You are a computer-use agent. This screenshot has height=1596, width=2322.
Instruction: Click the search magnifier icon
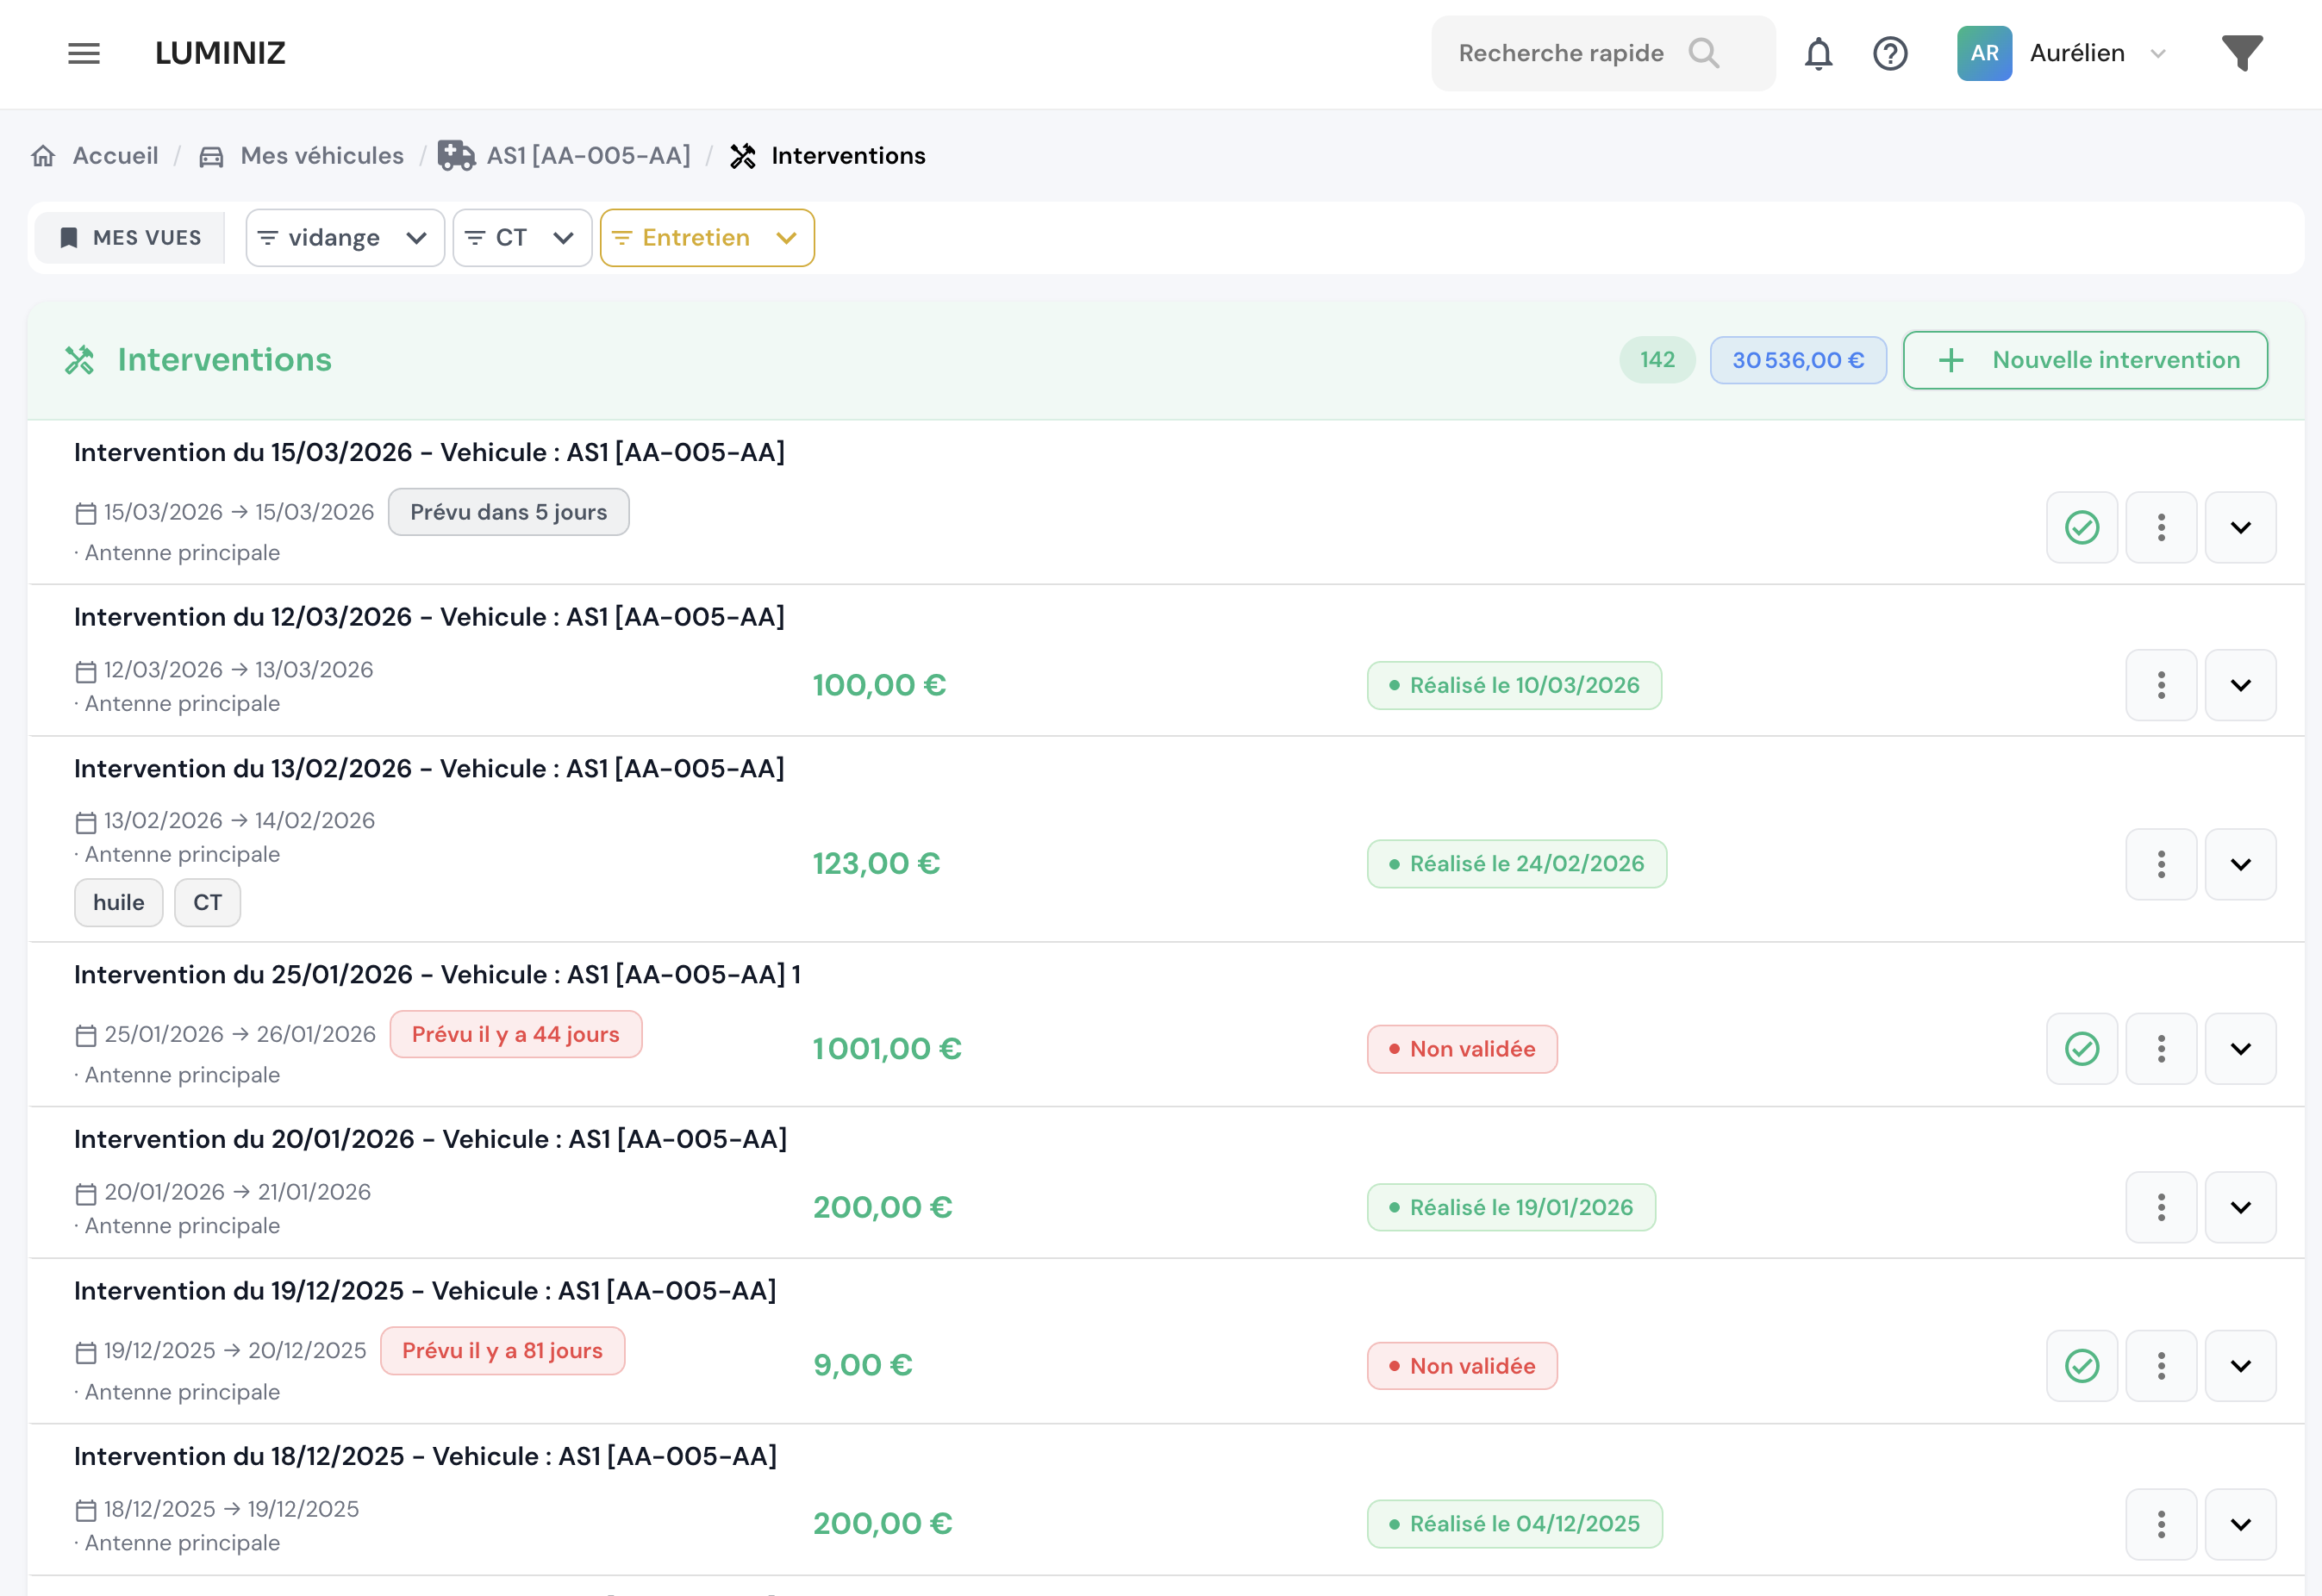tap(1703, 53)
